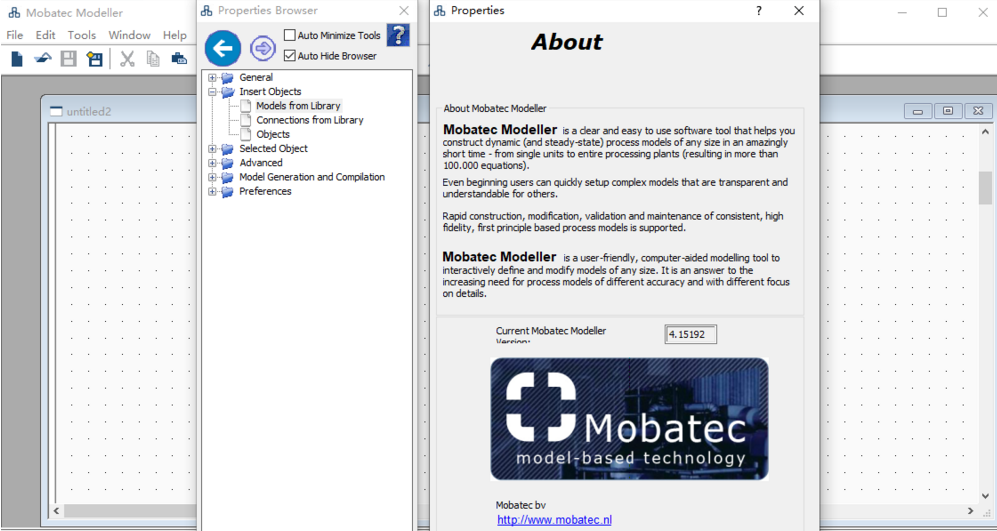997x531 pixels.
Task: Close the untitled2 child window
Action: (978, 111)
